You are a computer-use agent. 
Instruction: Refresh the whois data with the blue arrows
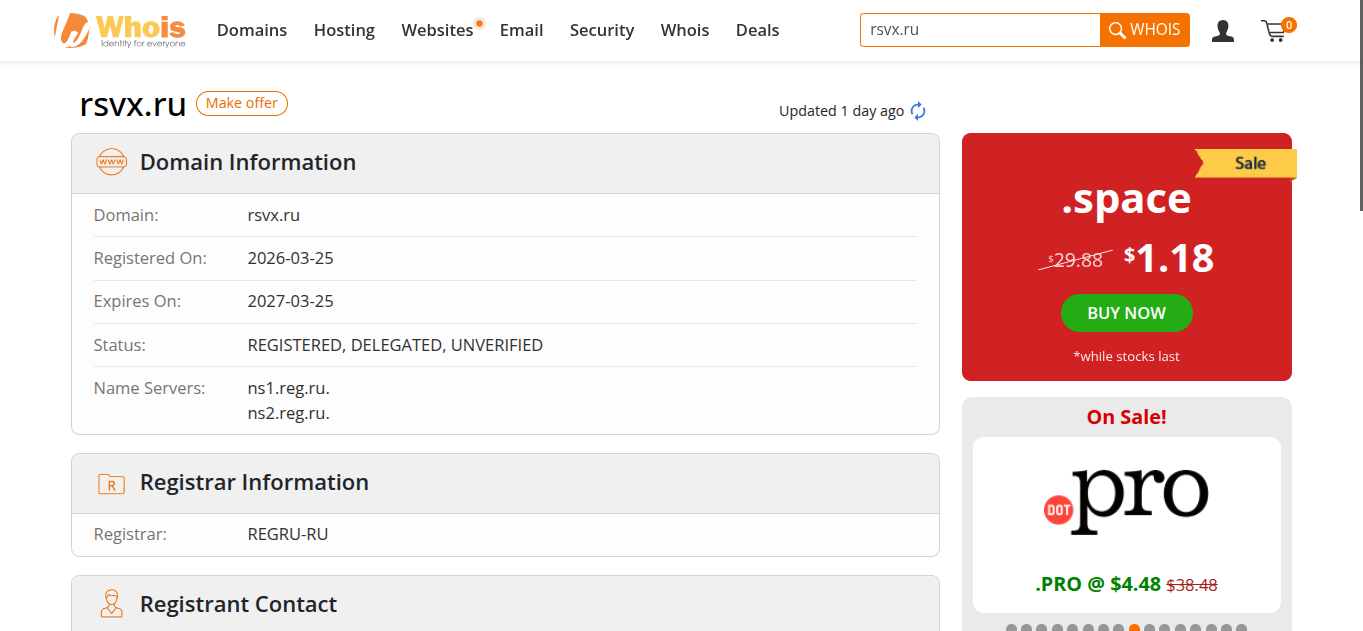918,111
